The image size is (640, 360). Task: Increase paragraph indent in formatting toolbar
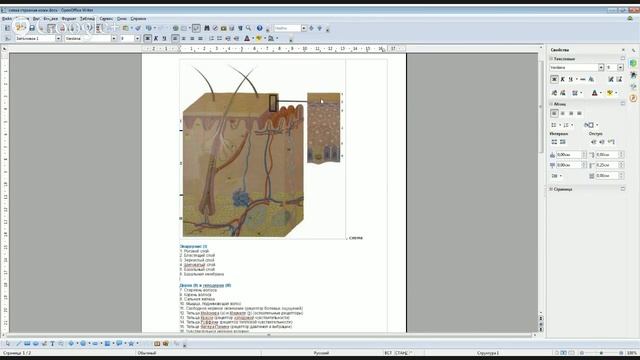pos(236,38)
